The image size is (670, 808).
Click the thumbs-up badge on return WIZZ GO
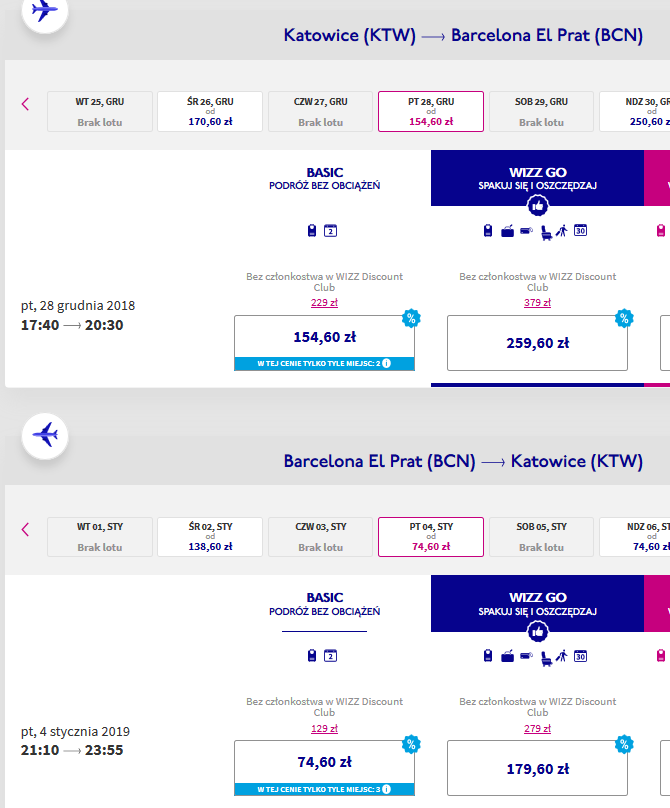(x=538, y=631)
